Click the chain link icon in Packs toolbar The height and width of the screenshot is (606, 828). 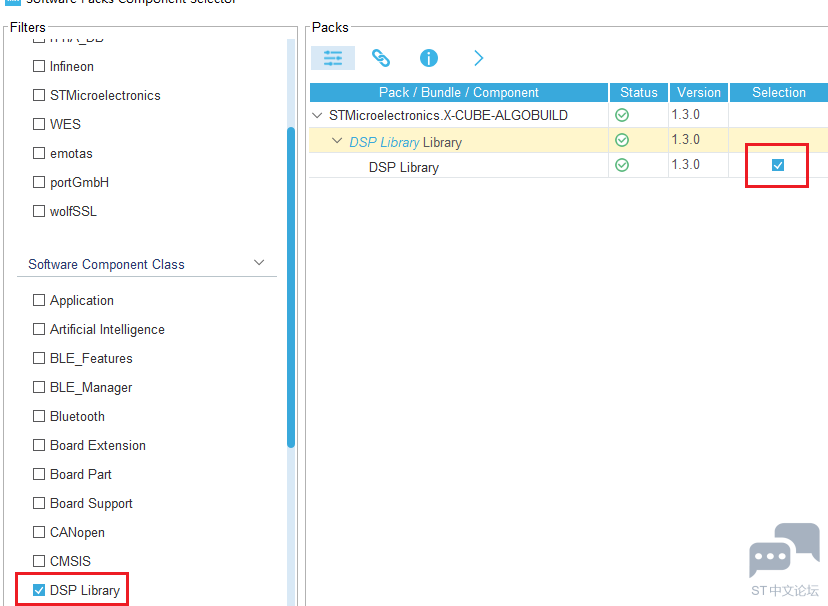tap(381, 58)
